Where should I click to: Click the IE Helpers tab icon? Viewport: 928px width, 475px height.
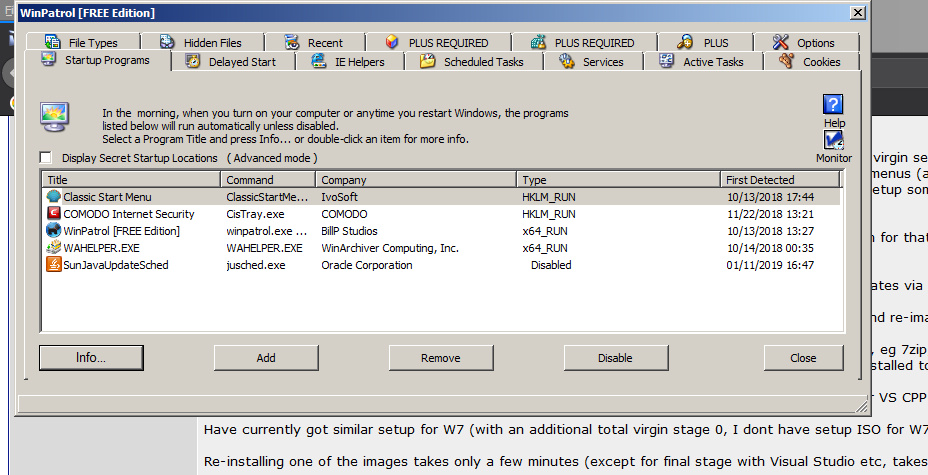point(318,60)
